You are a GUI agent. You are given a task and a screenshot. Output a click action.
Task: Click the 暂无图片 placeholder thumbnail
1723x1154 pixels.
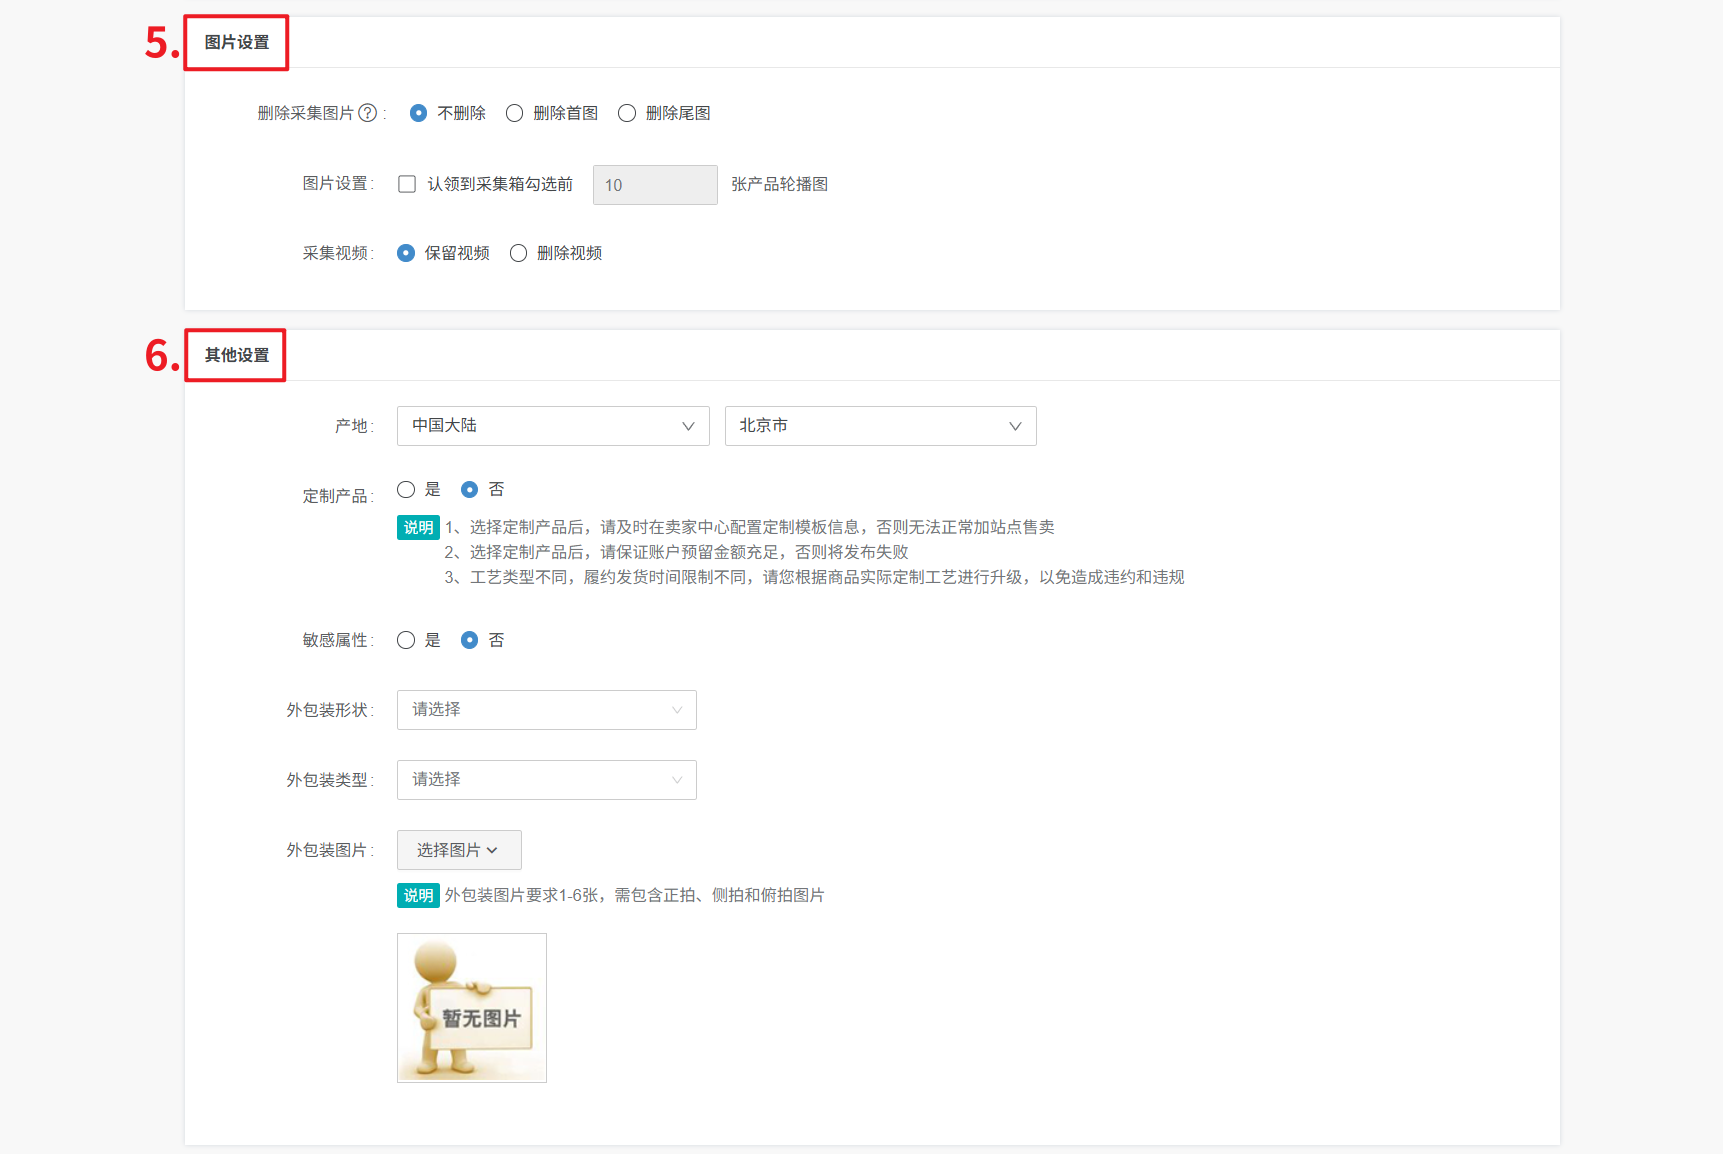(472, 1008)
